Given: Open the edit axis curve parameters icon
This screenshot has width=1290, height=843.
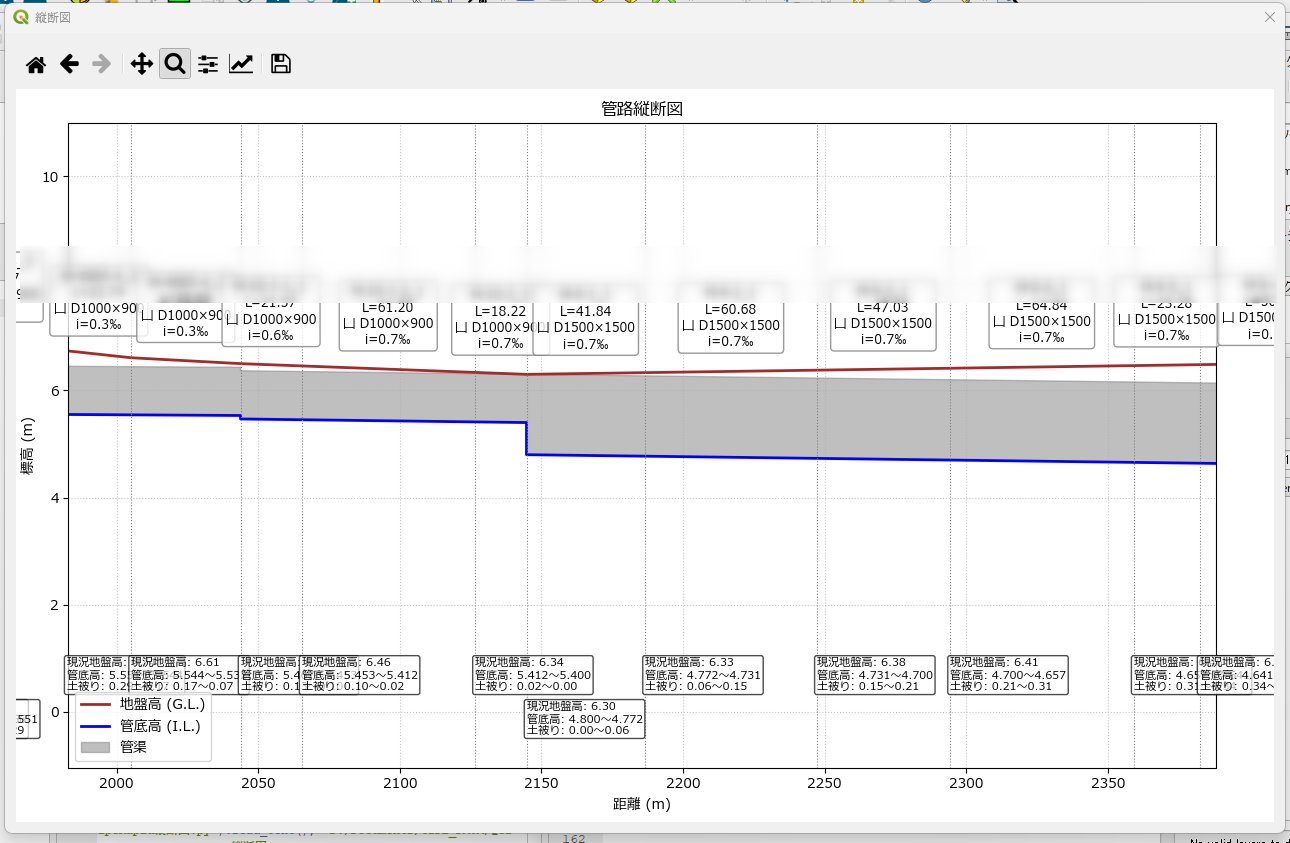Looking at the screenshot, I should [241, 65].
